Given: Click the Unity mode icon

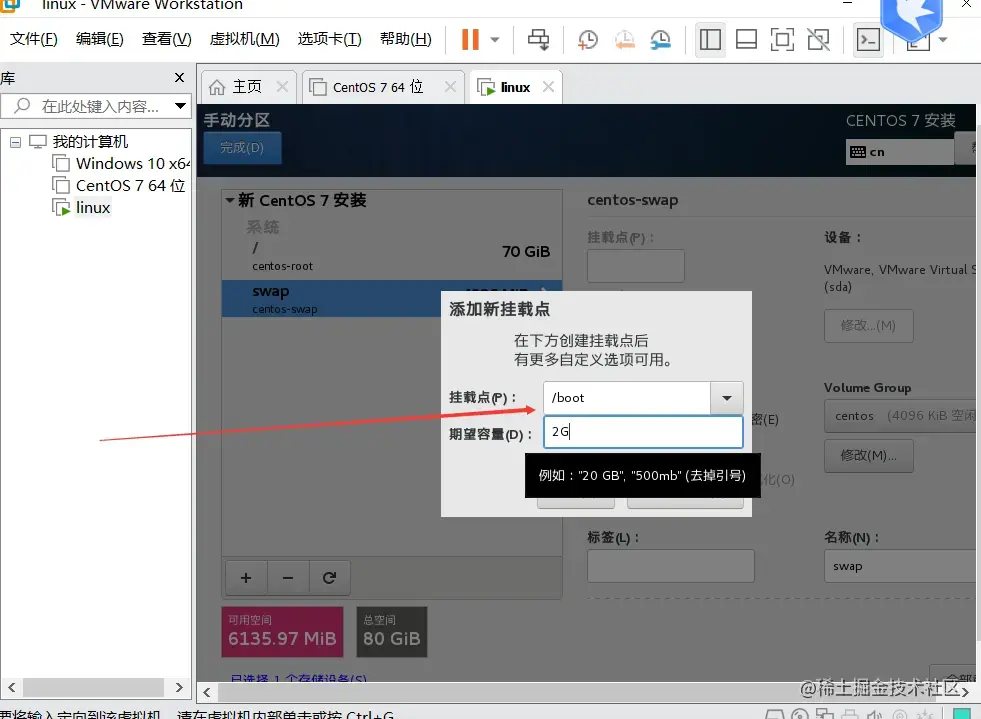Looking at the screenshot, I should (818, 39).
